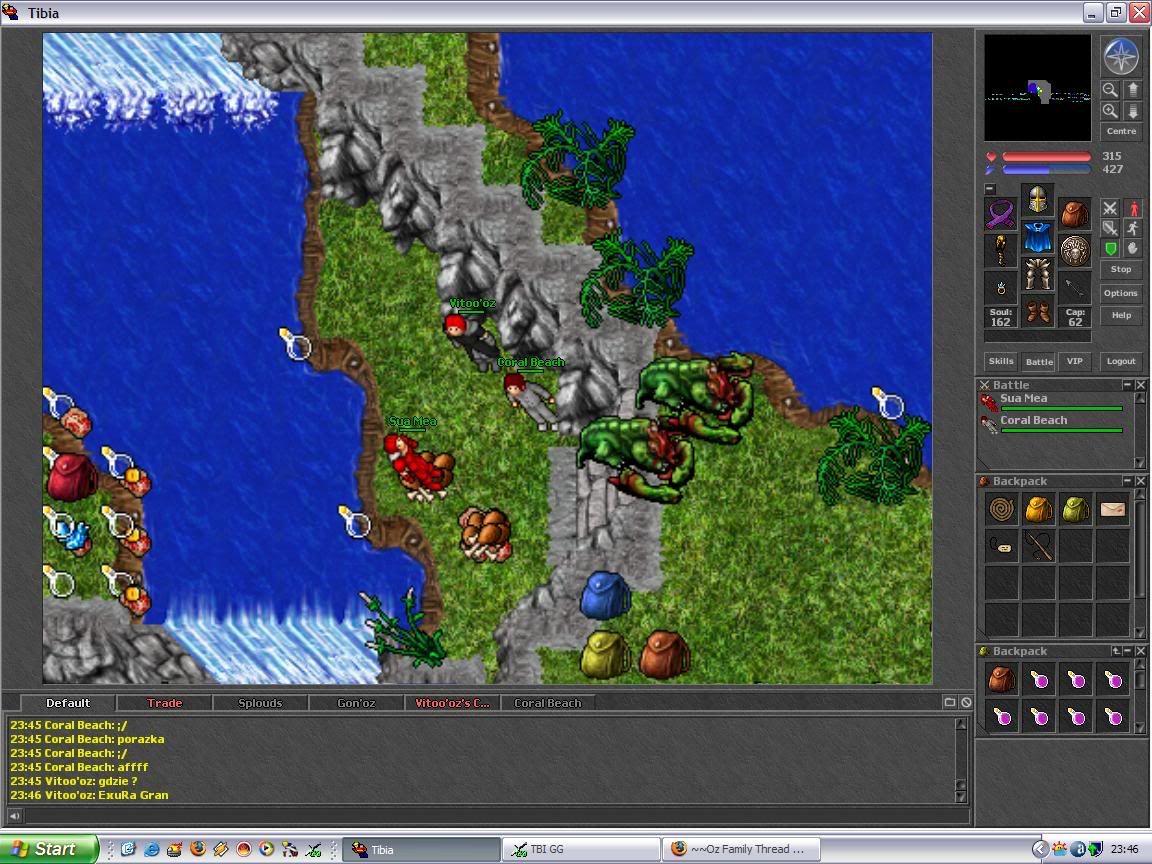The height and width of the screenshot is (864, 1152).
Task: Select the purple scarf in the amulet slot
Action: 1001,215
